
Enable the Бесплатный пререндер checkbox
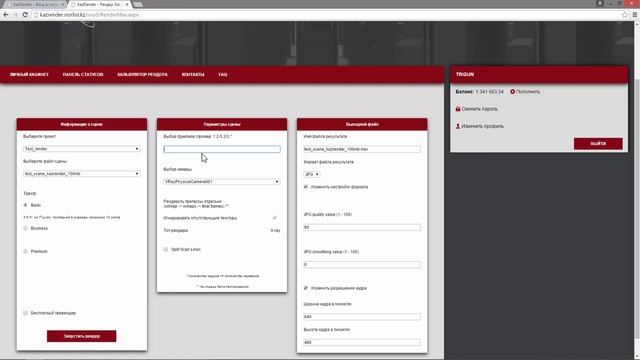(x=25, y=313)
